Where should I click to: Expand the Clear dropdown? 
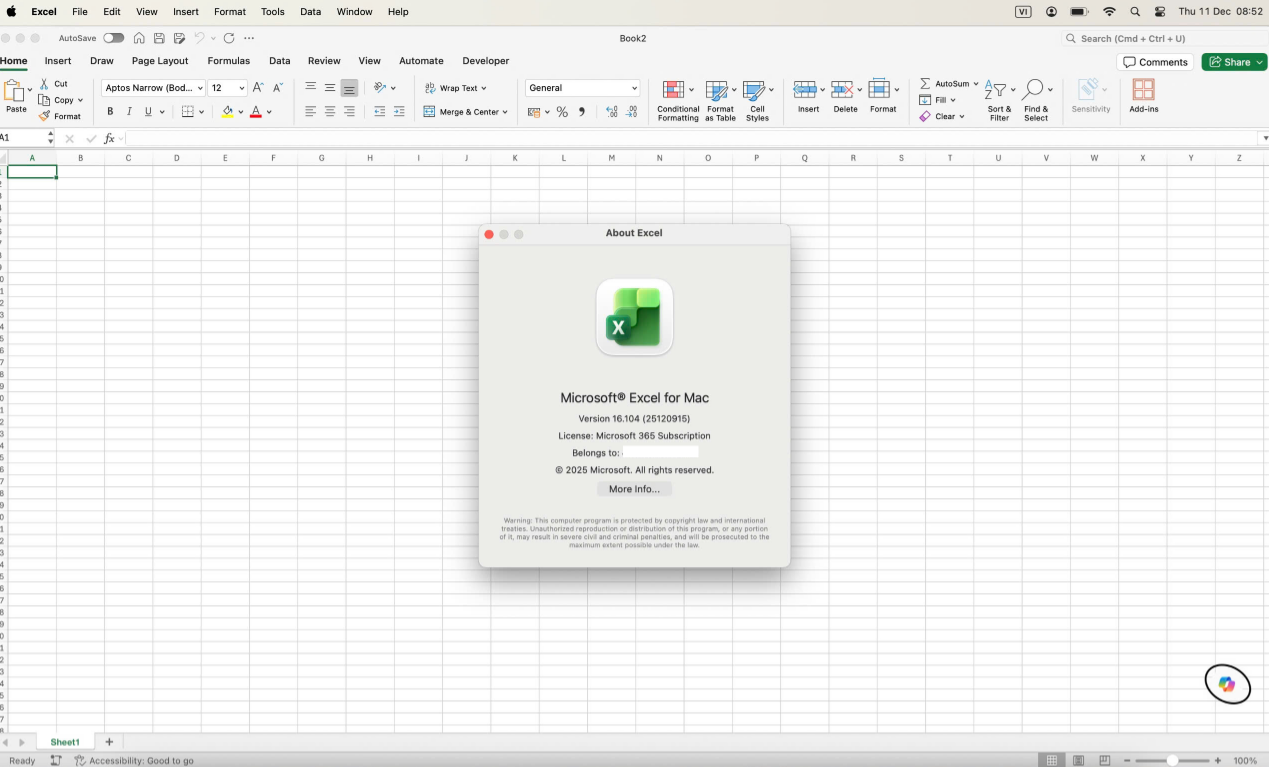pyautogui.click(x=962, y=117)
